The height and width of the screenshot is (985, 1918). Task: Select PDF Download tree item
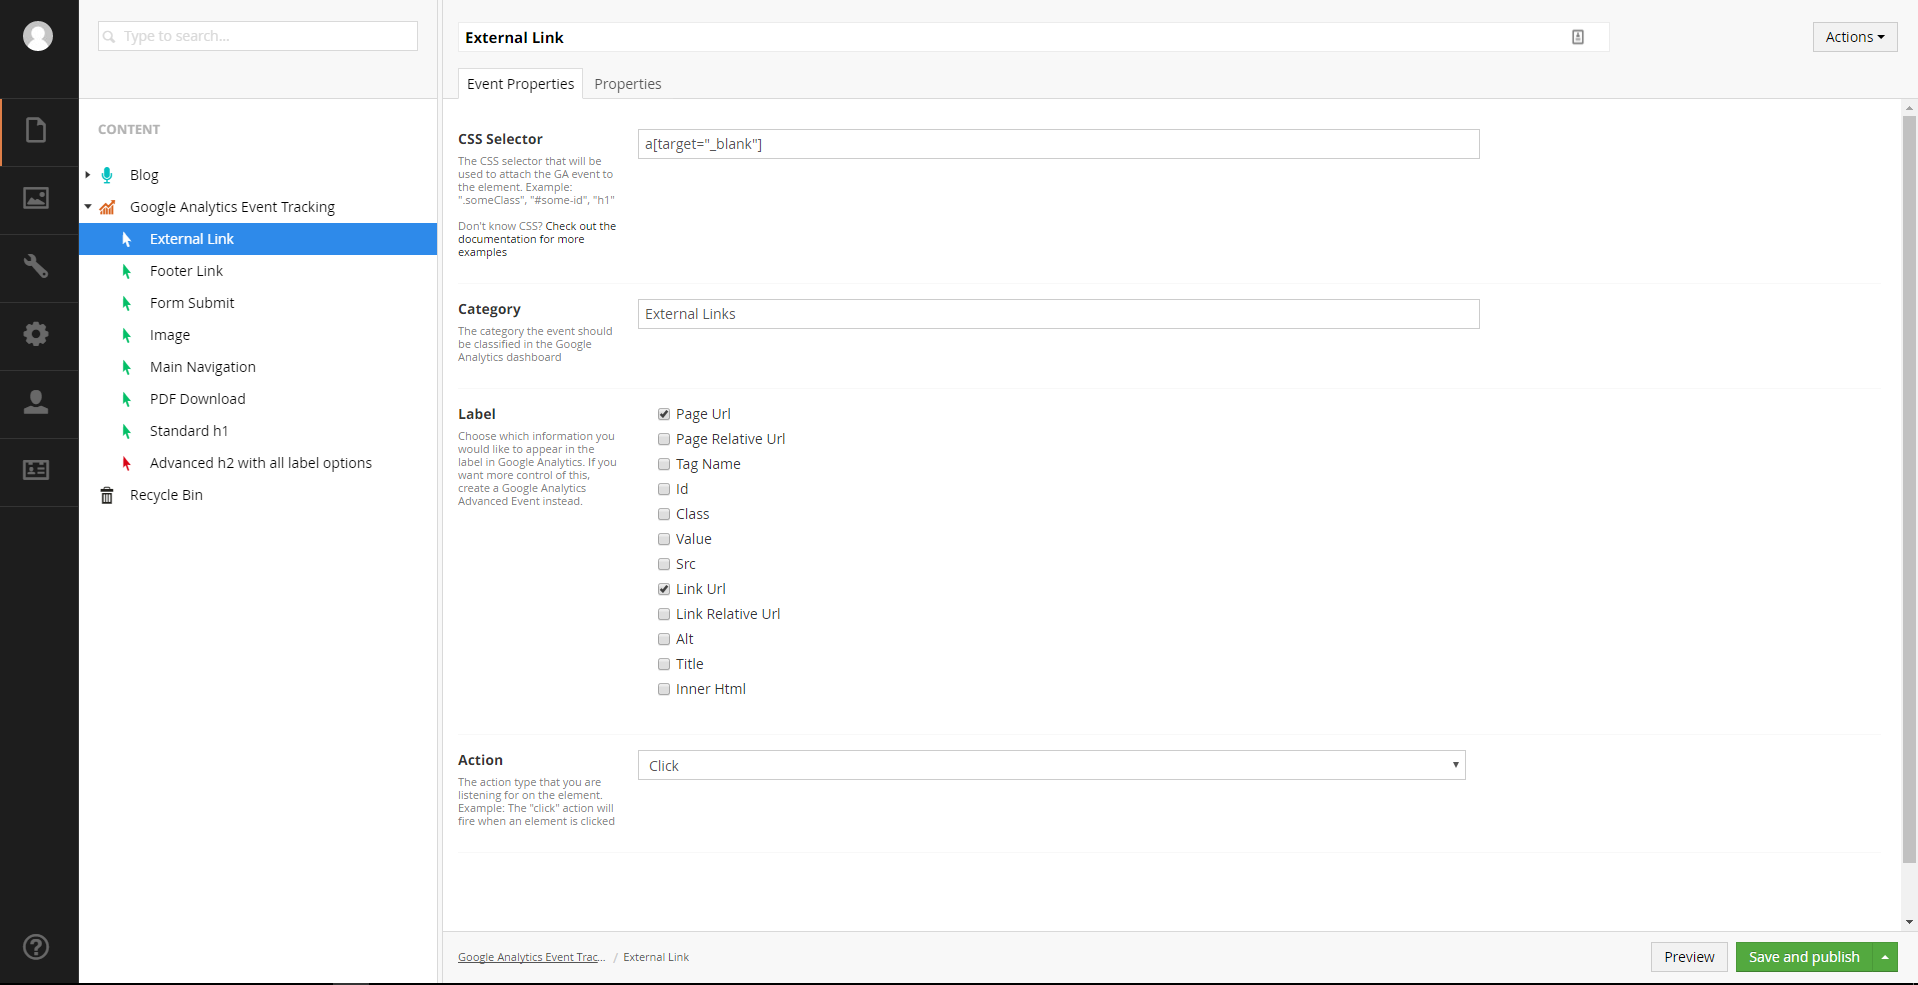point(197,399)
